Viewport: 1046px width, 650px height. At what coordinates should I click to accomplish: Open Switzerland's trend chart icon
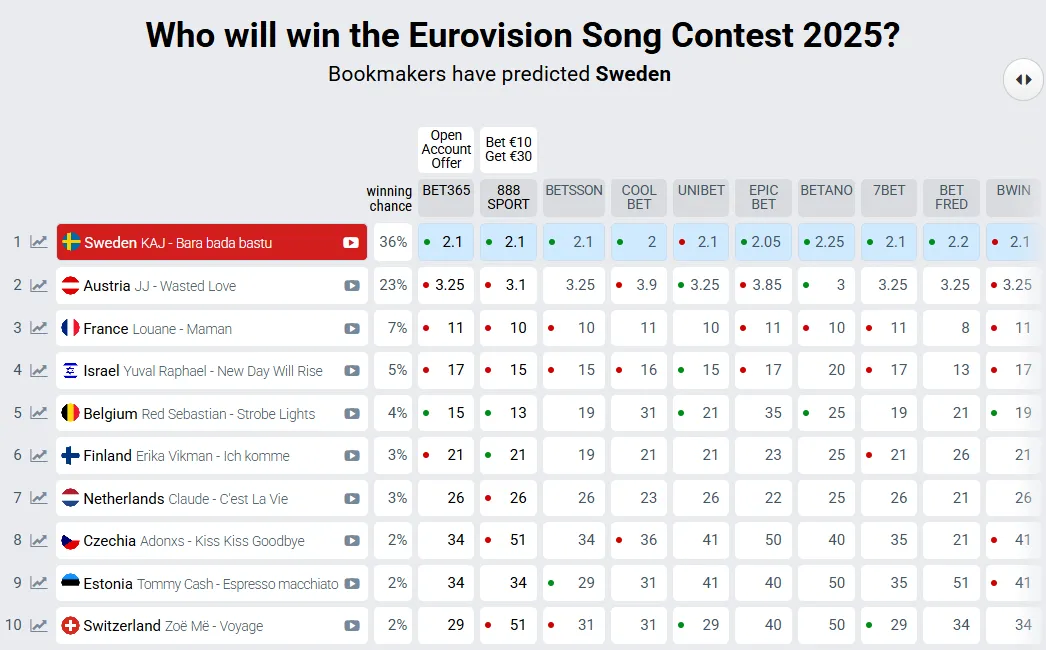(x=39, y=626)
